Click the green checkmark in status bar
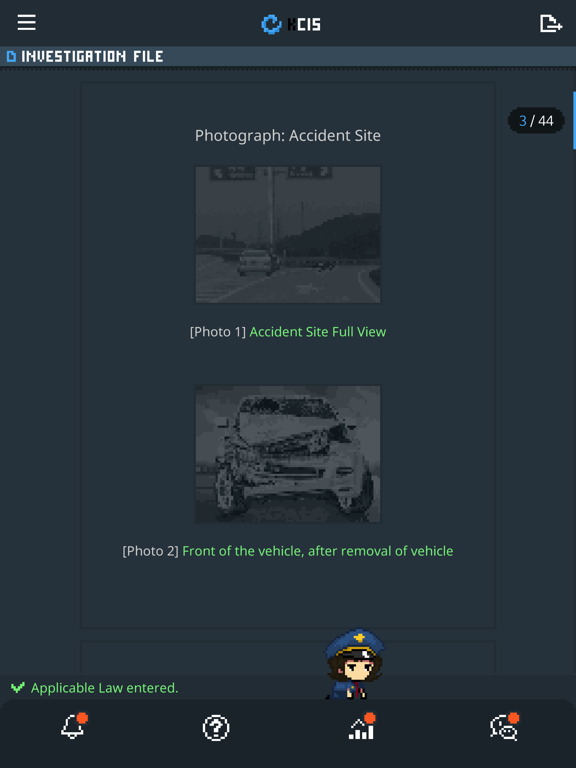The height and width of the screenshot is (768, 576). [18, 687]
